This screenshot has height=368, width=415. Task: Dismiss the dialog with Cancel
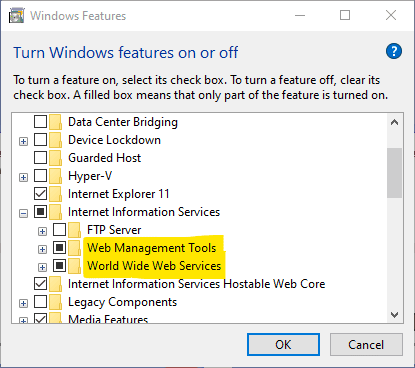(x=366, y=345)
